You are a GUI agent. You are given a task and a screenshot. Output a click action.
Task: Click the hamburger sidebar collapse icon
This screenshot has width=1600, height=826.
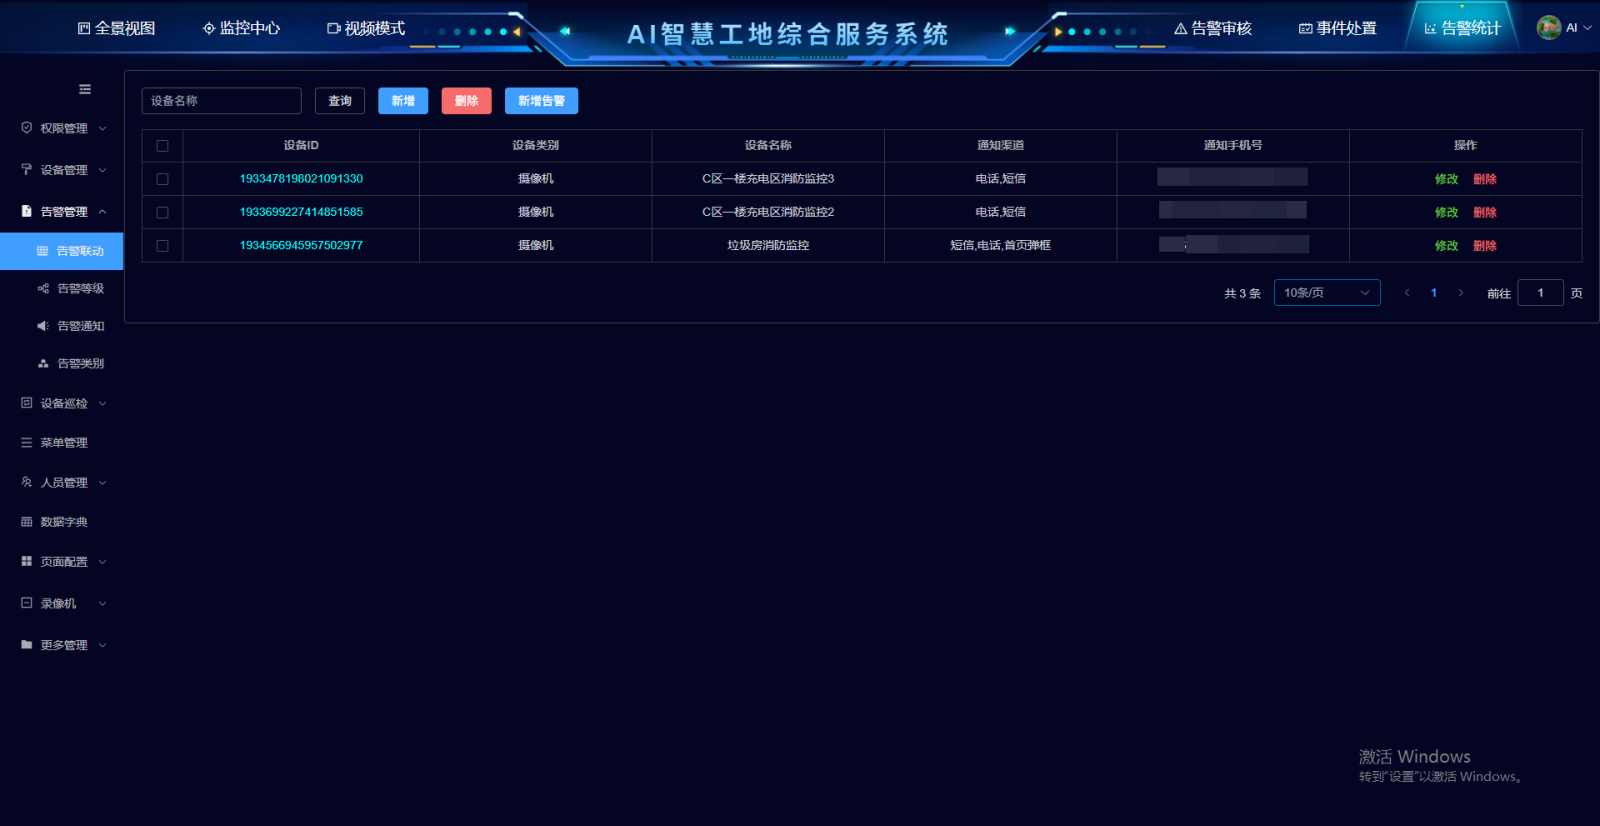coord(85,89)
